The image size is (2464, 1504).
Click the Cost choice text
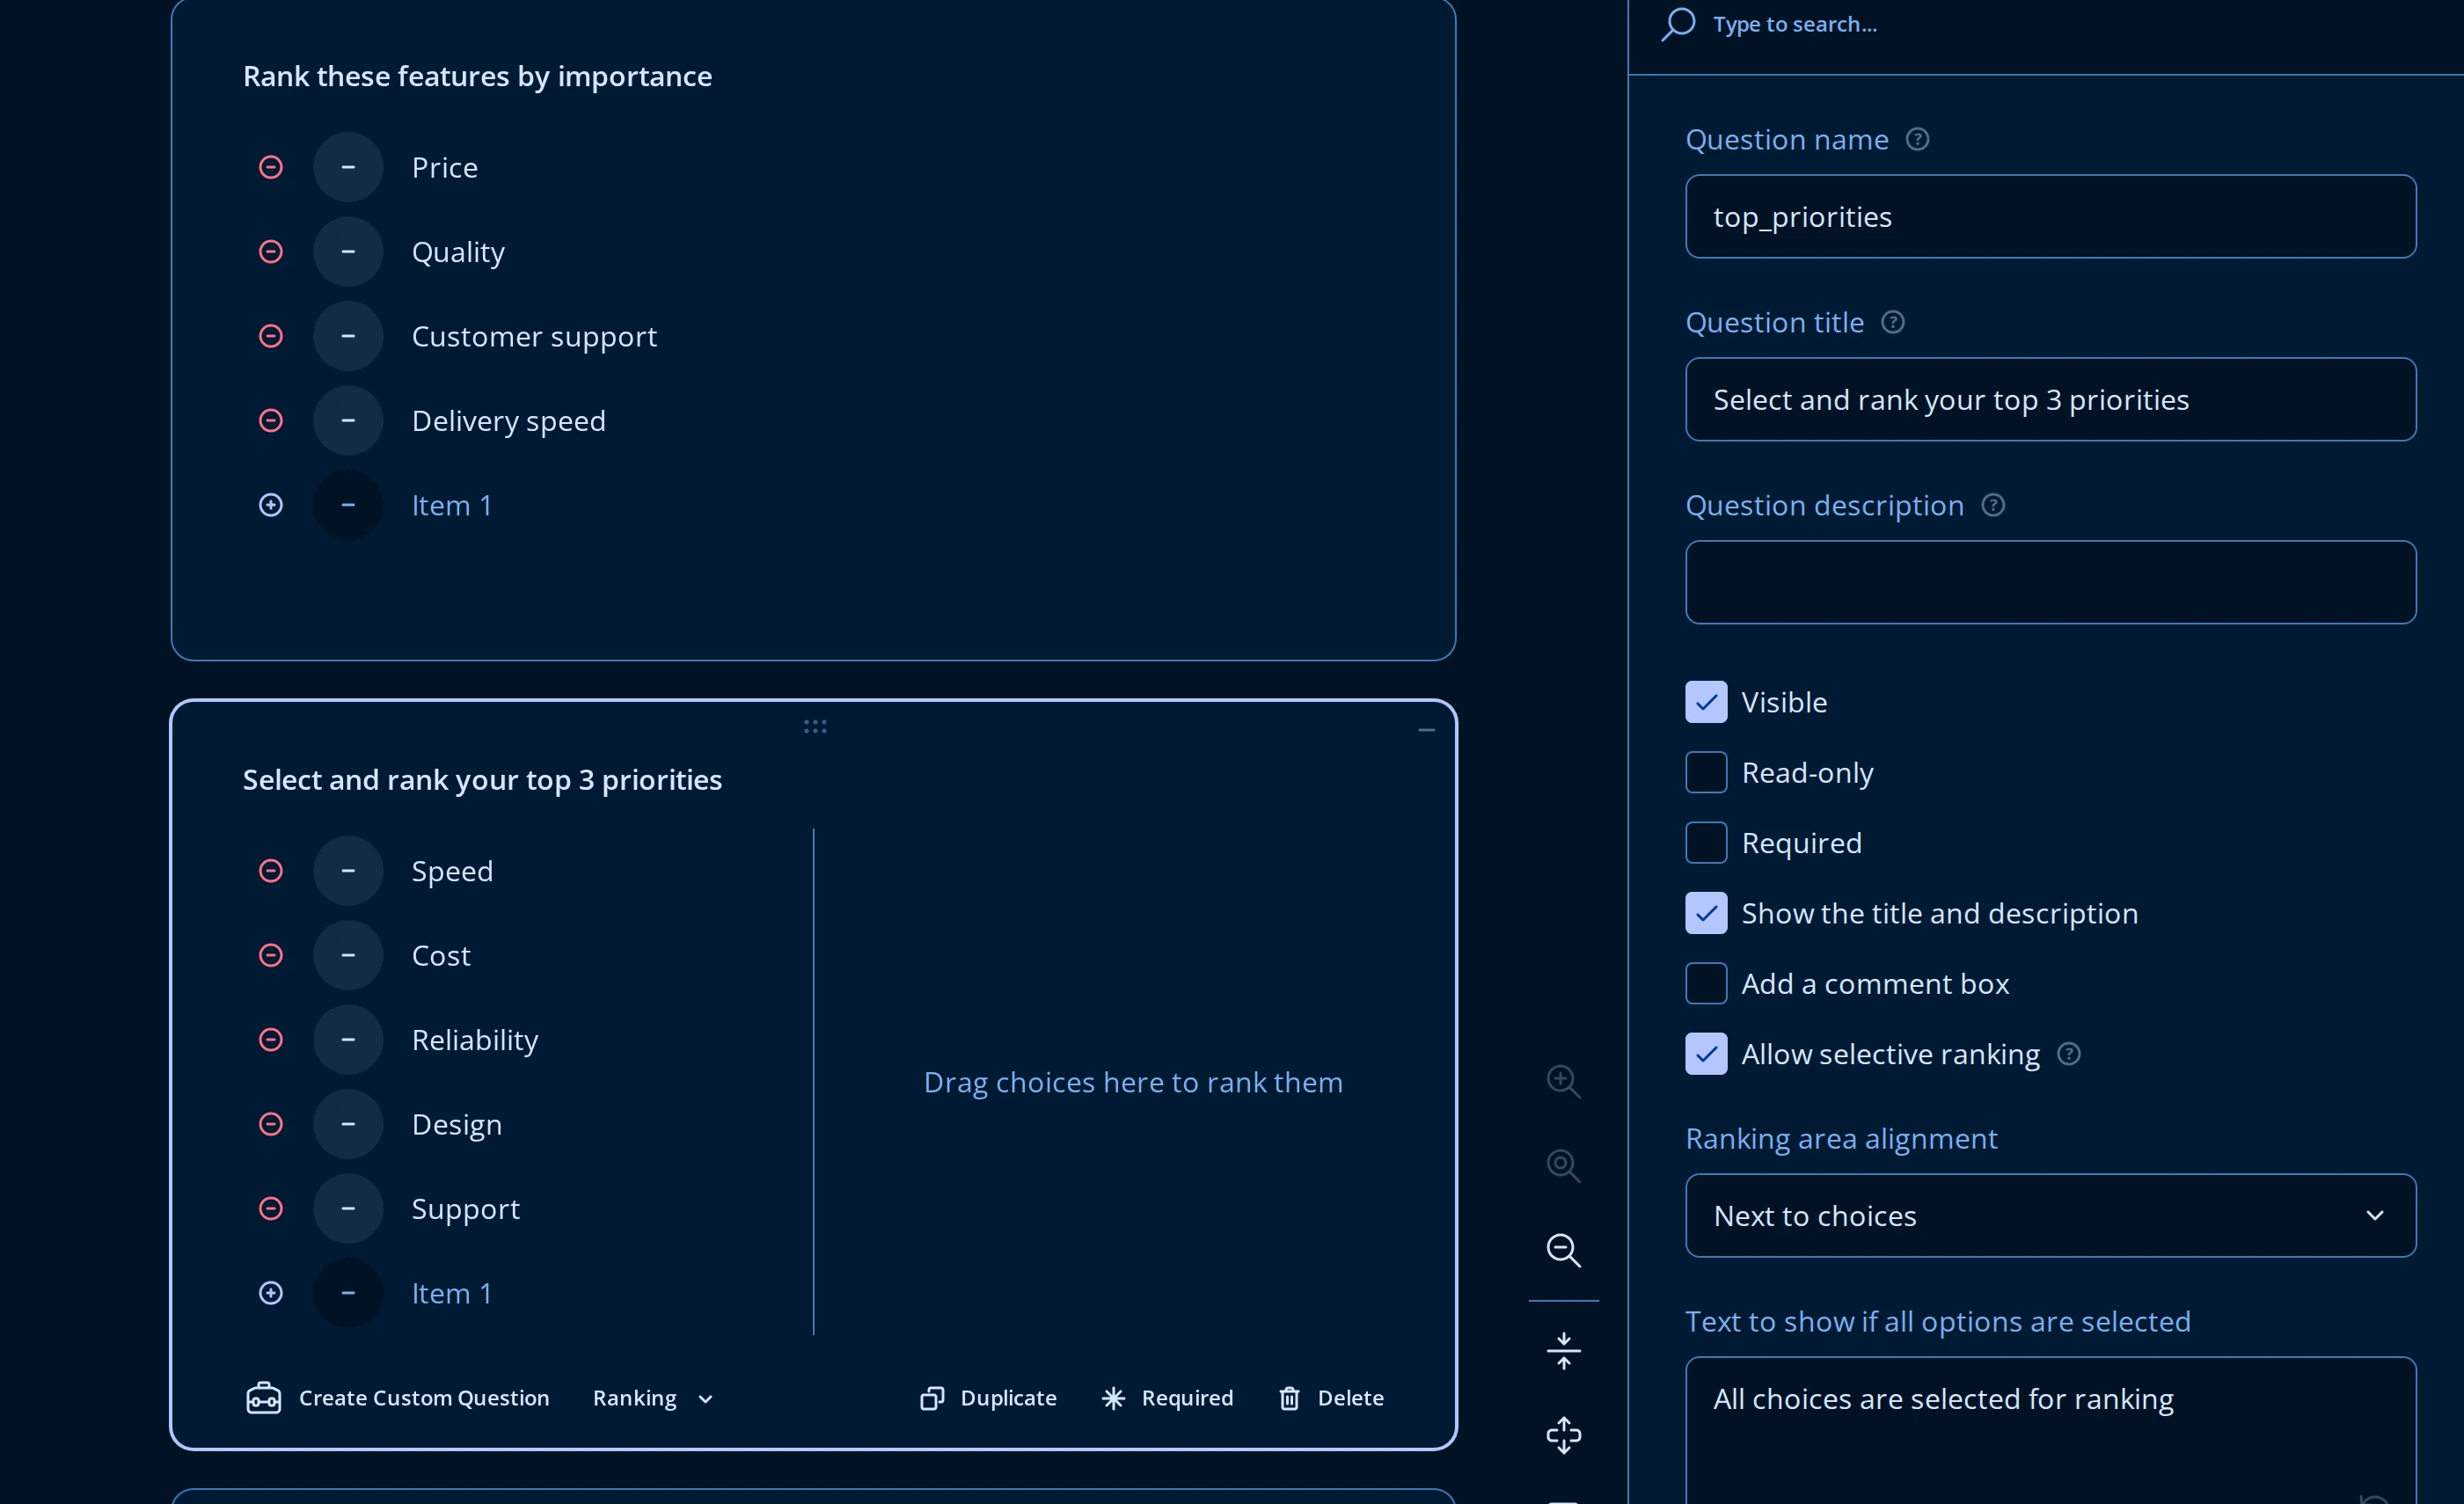click(x=441, y=956)
